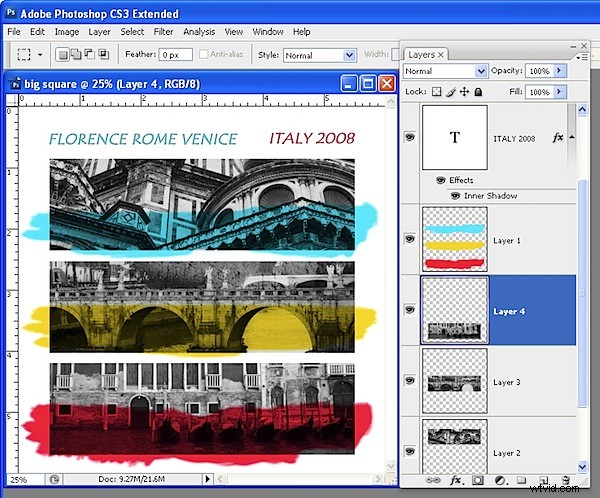Click the lock image pixels brush icon
600x498 pixels.
click(x=450, y=92)
